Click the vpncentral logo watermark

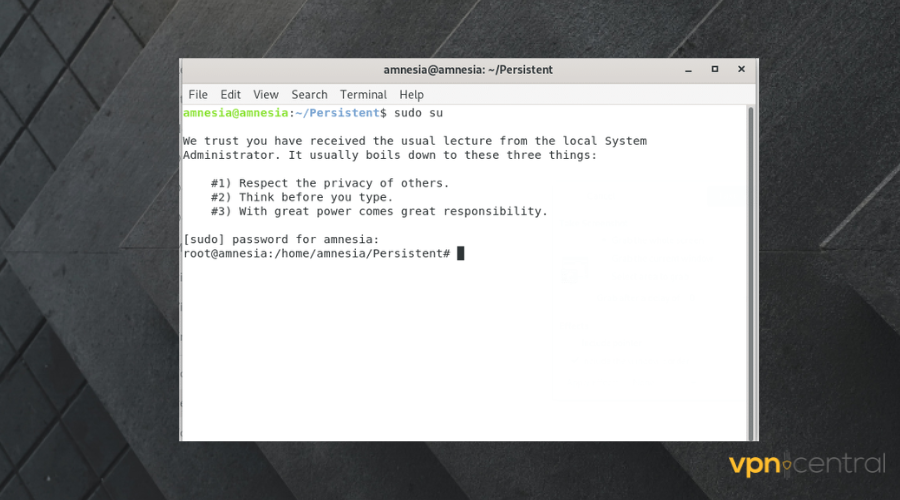(806, 464)
